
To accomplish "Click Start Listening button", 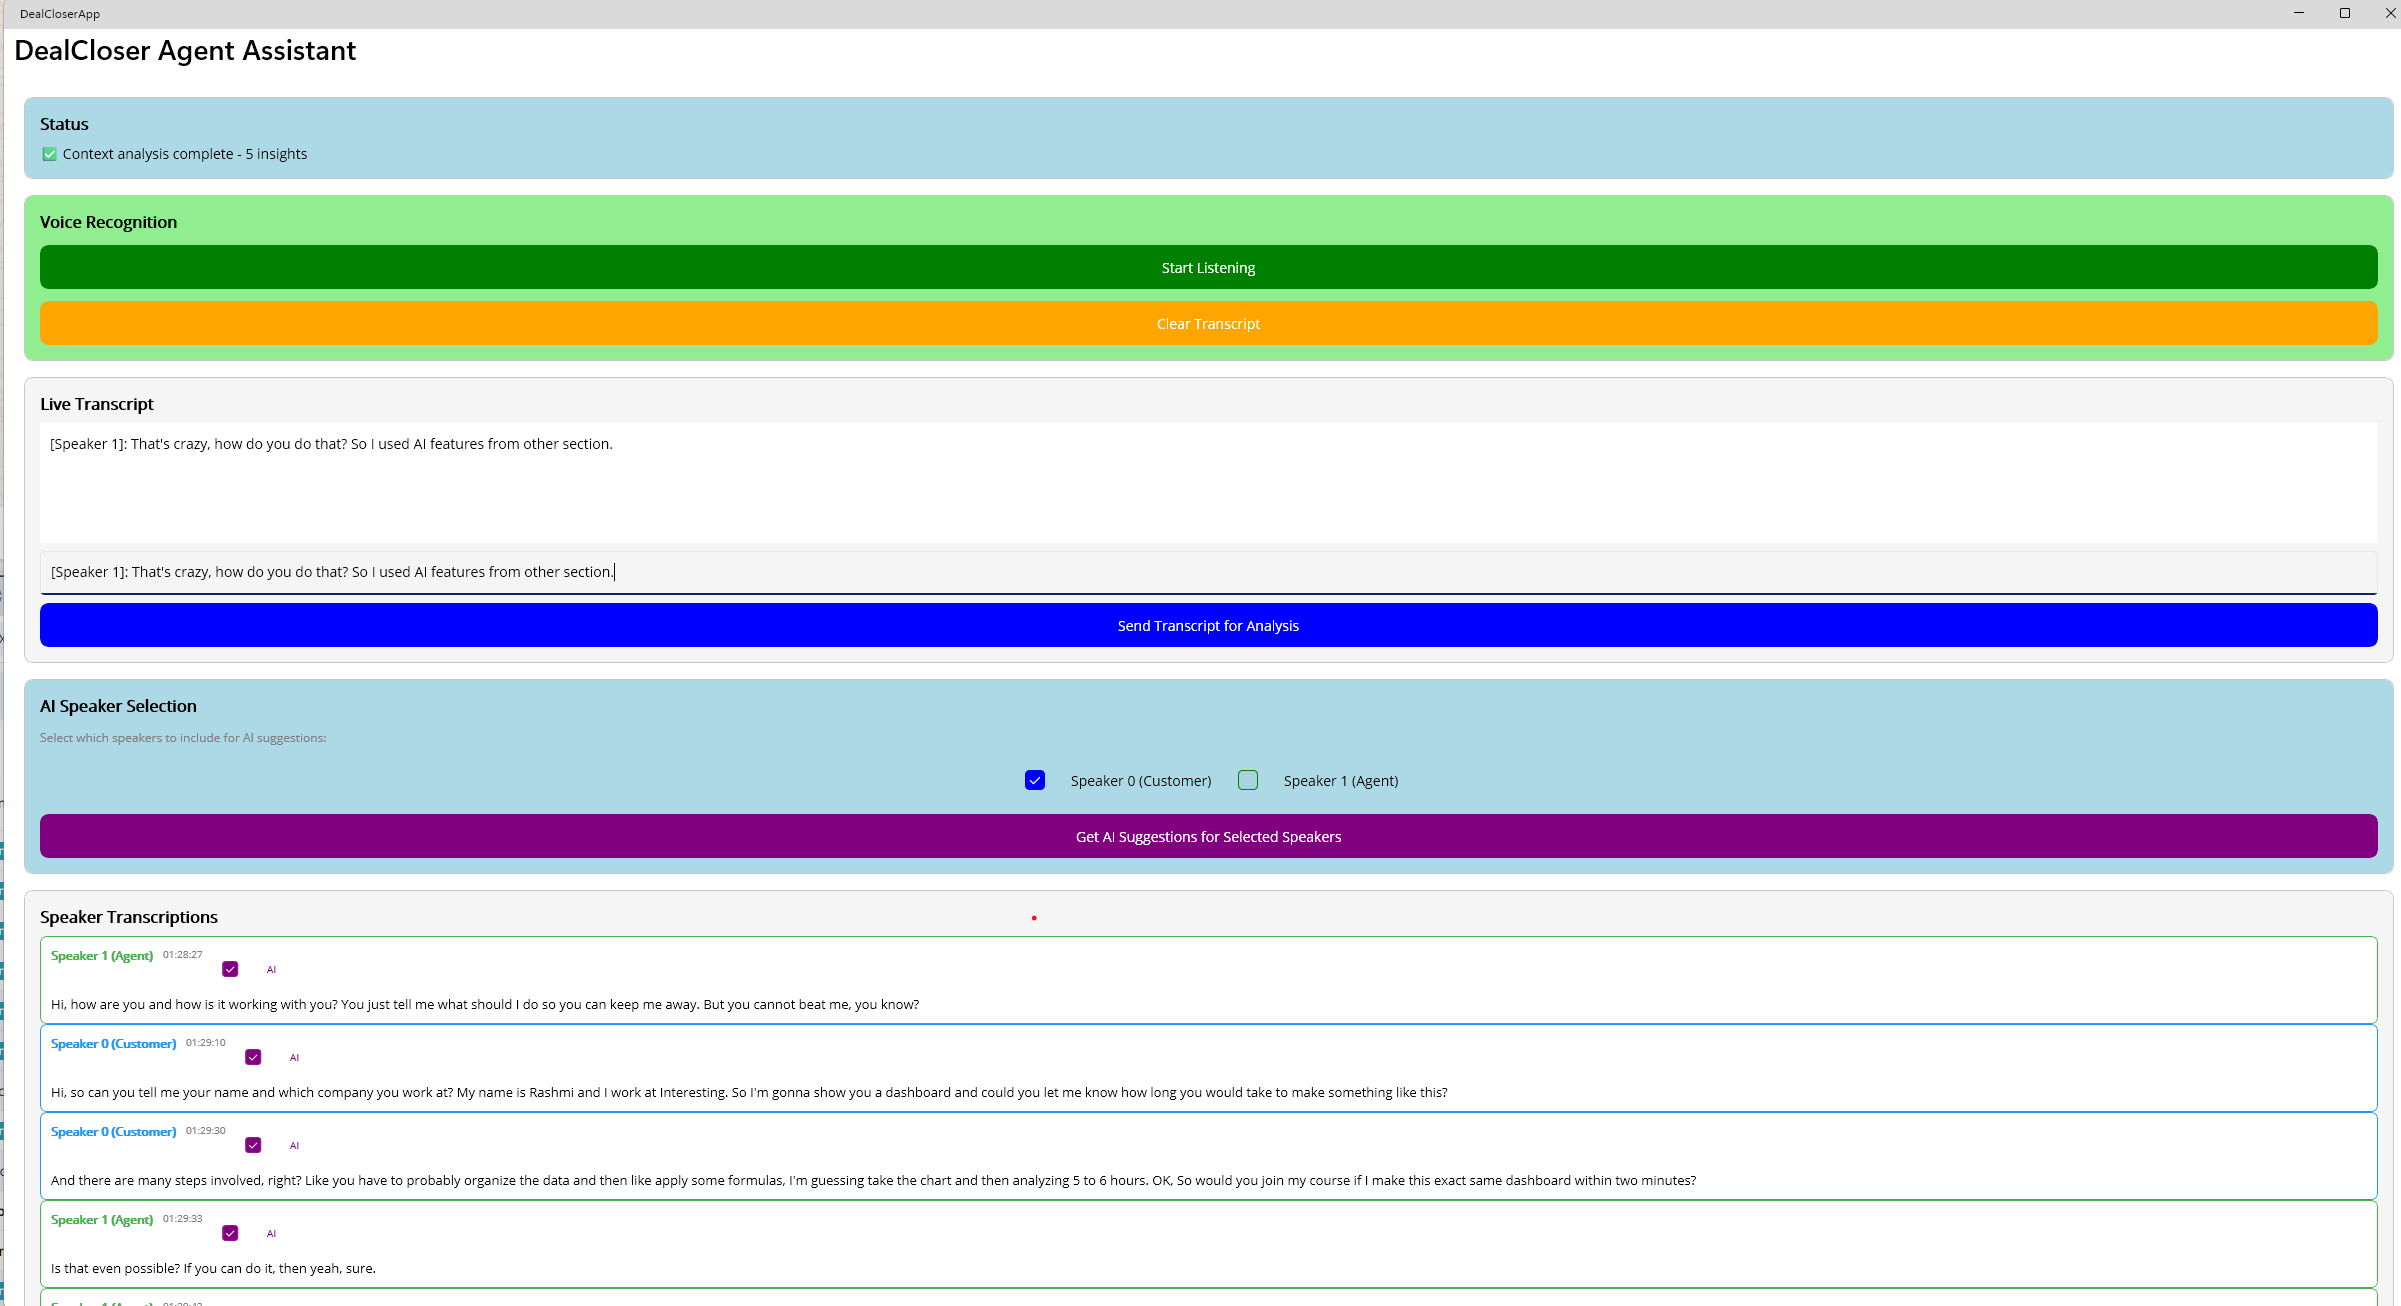I will tap(1208, 267).
